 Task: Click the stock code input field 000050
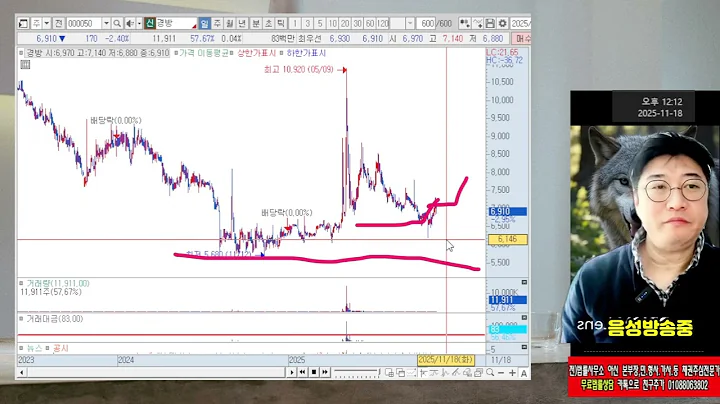pos(84,23)
